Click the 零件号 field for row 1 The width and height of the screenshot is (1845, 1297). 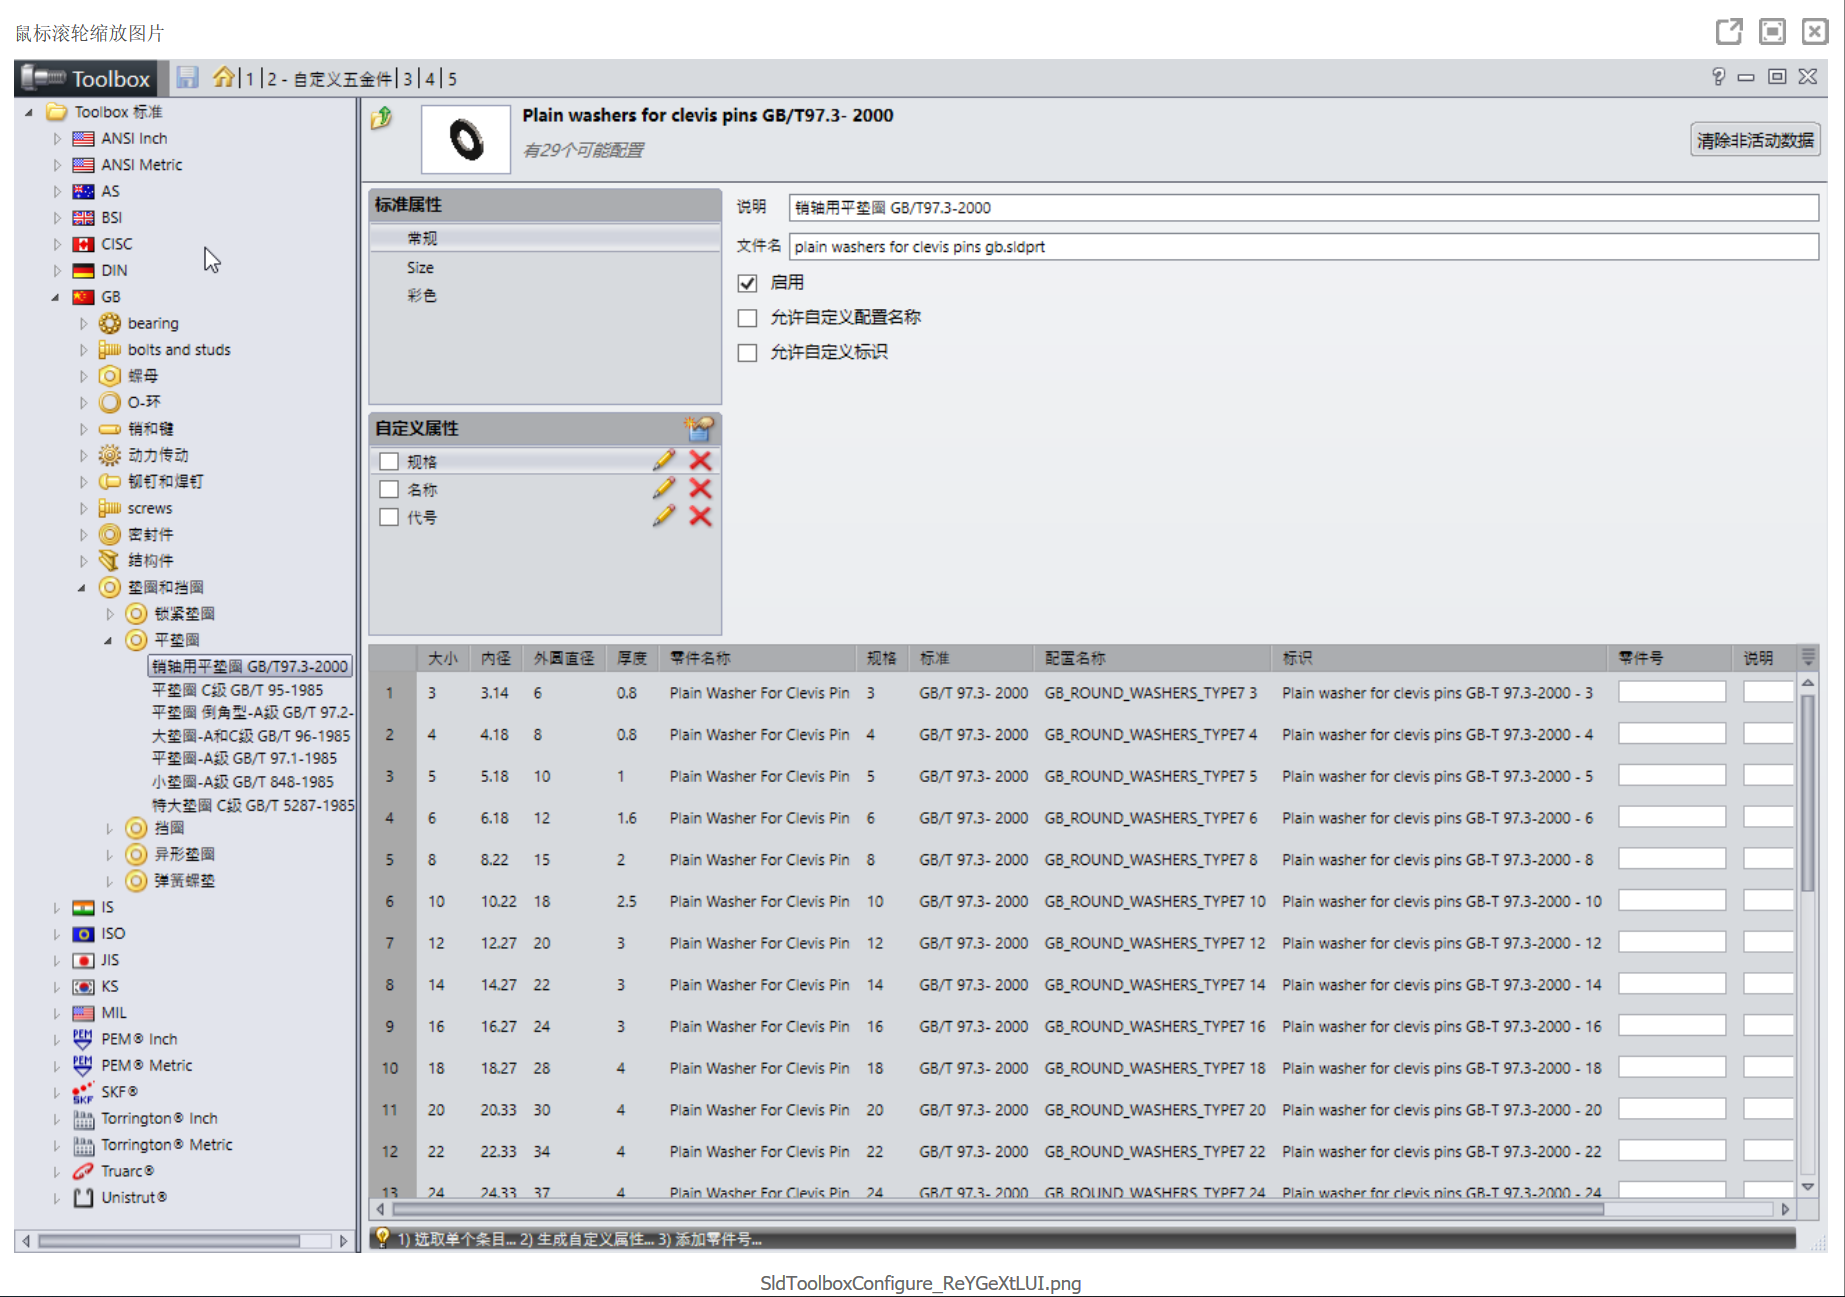(1672, 692)
